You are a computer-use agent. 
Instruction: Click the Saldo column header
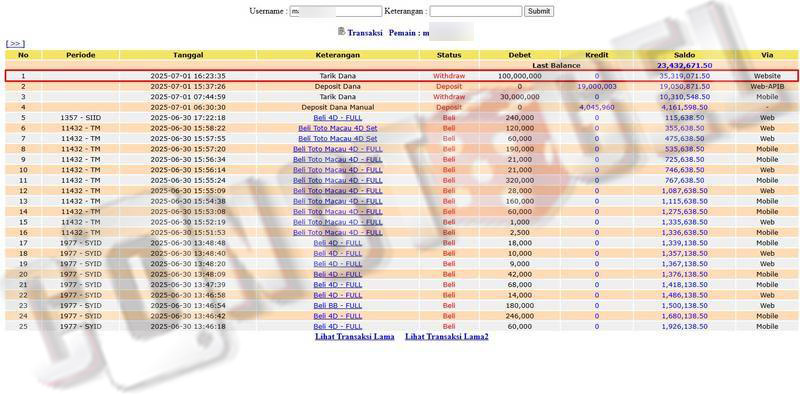[x=684, y=55]
